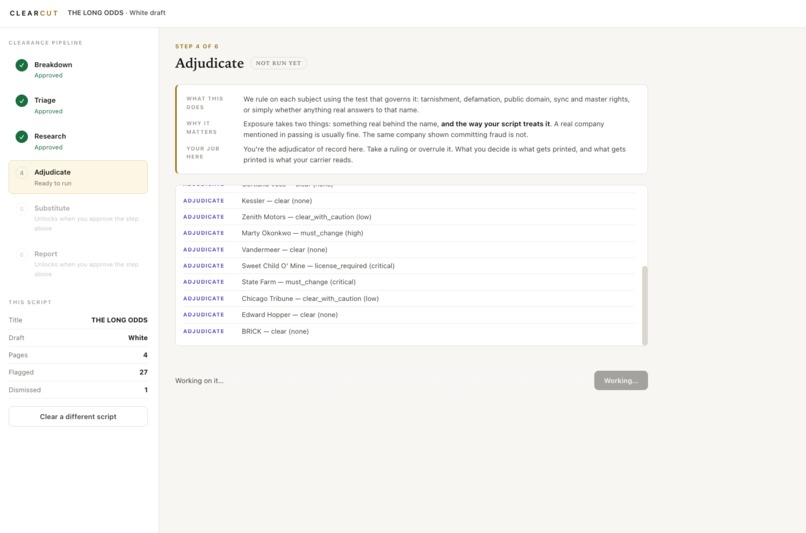Viewport: 806px width, 533px height.
Task: Select the BRICK — clear (none) row
Action: (x=409, y=331)
